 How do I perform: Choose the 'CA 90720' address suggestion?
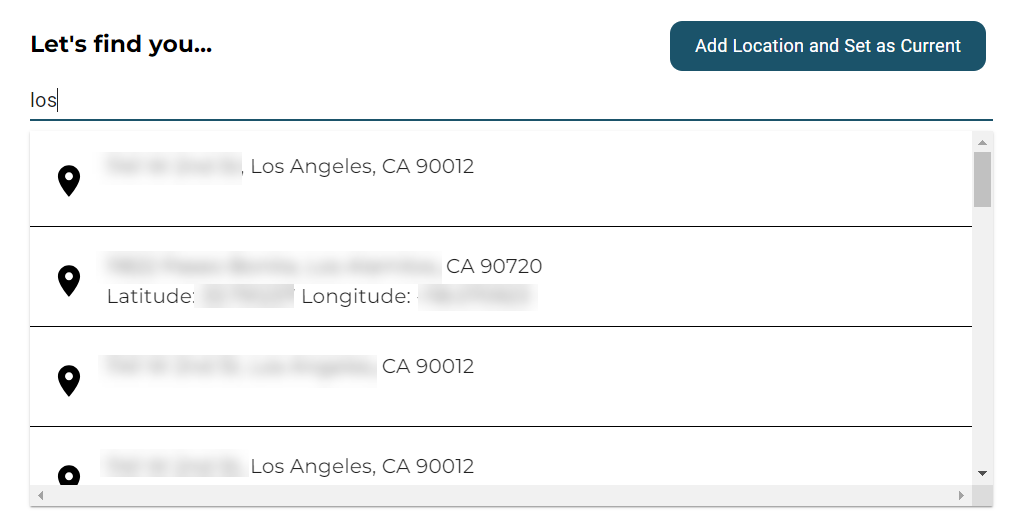[501, 277]
